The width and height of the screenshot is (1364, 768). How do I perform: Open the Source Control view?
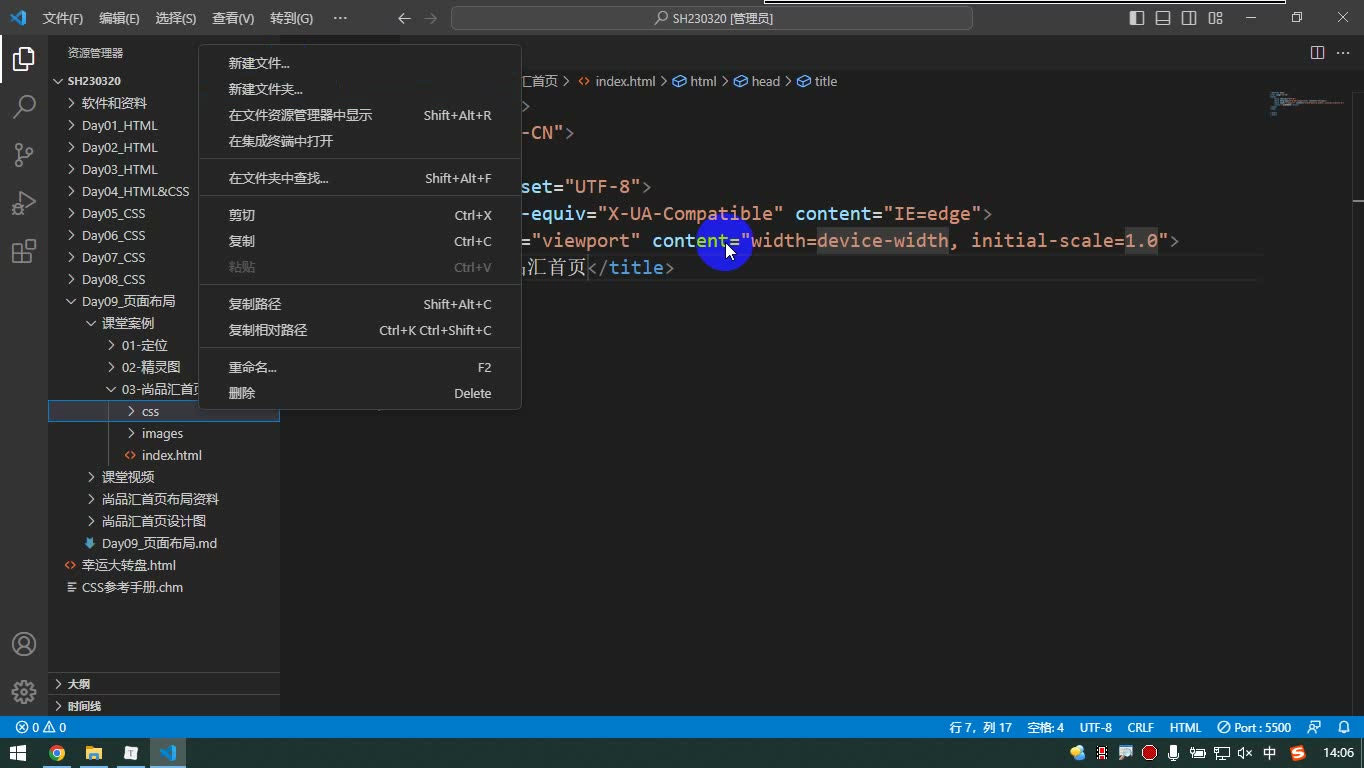point(24,155)
